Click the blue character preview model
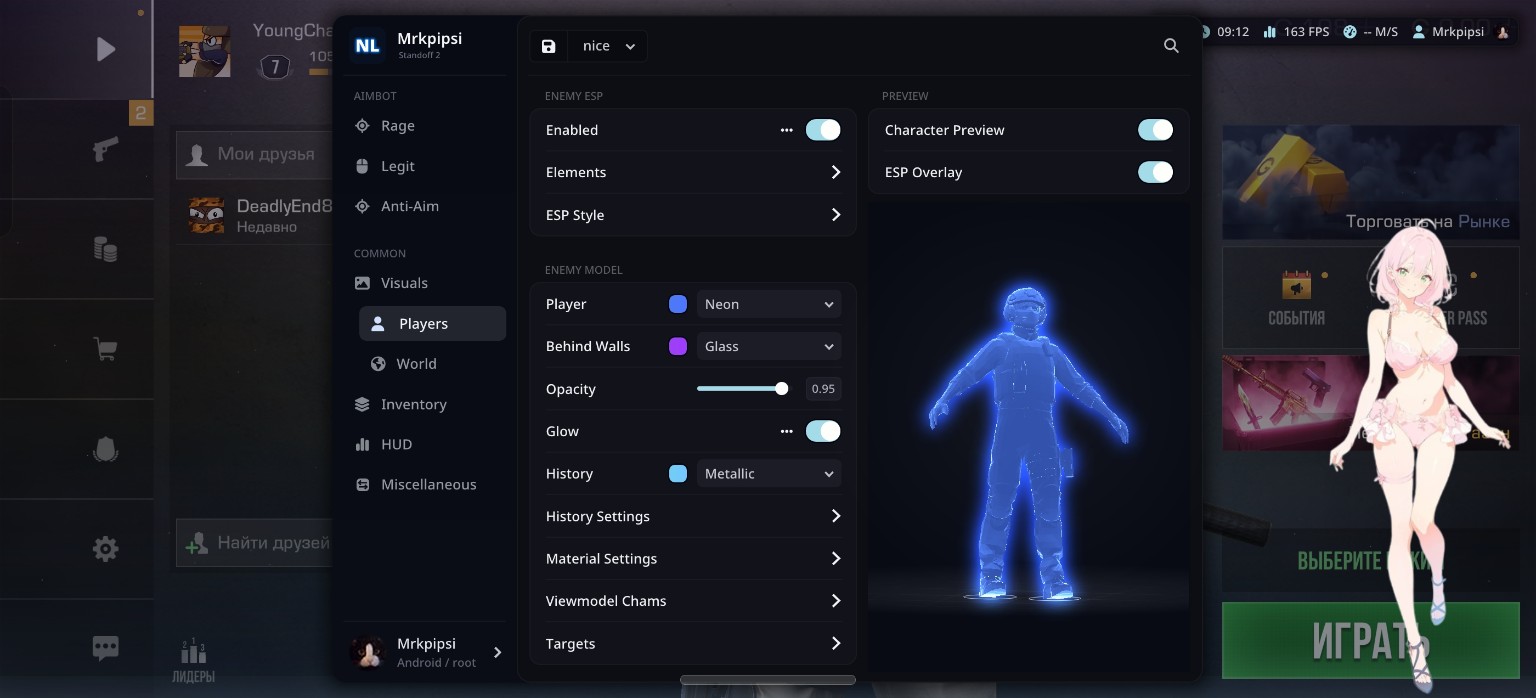Image resolution: width=1536 pixels, height=698 pixels. point(1029,445)
